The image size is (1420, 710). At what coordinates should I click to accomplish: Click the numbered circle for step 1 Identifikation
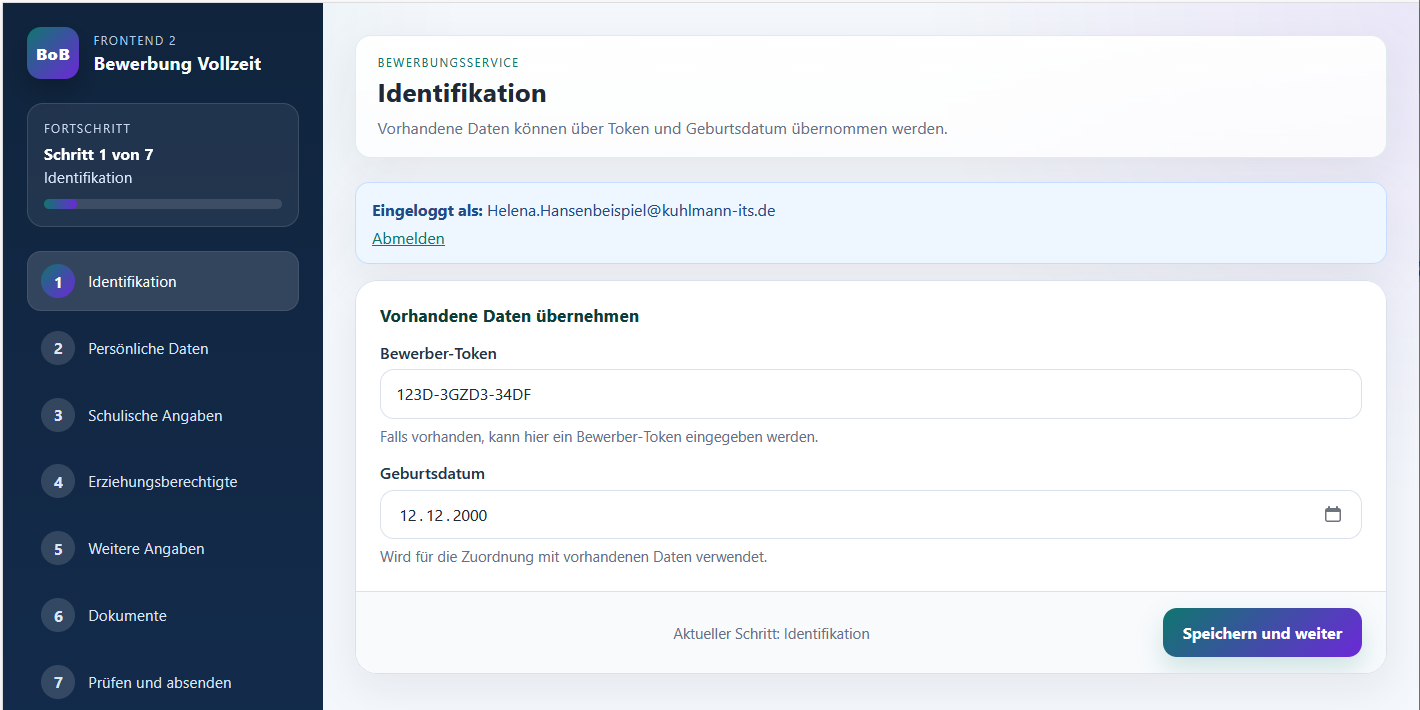(x=58, y=281)
